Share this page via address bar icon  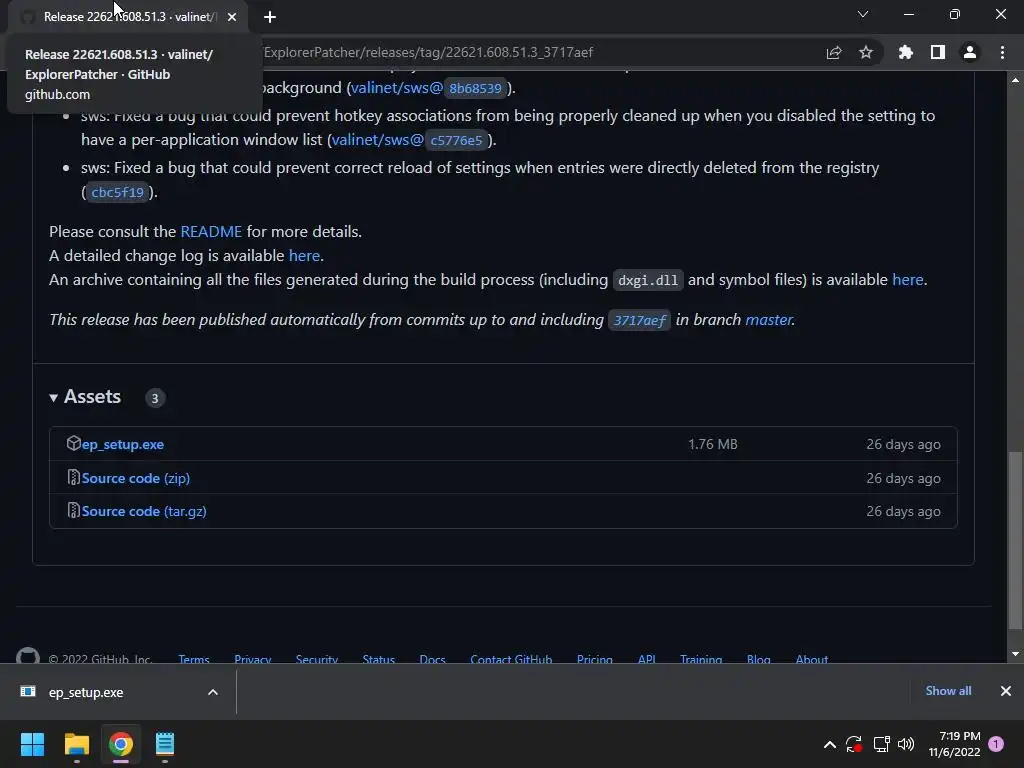(x=834, y=52)
